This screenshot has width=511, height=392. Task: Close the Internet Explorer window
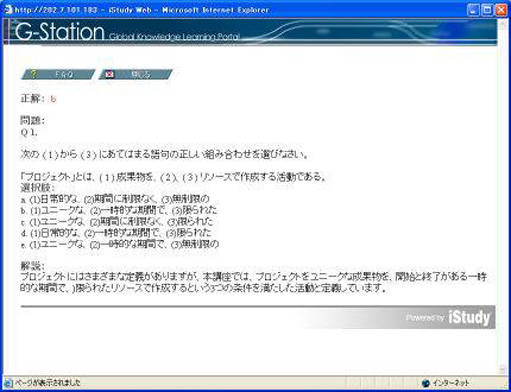click(501, 10)
